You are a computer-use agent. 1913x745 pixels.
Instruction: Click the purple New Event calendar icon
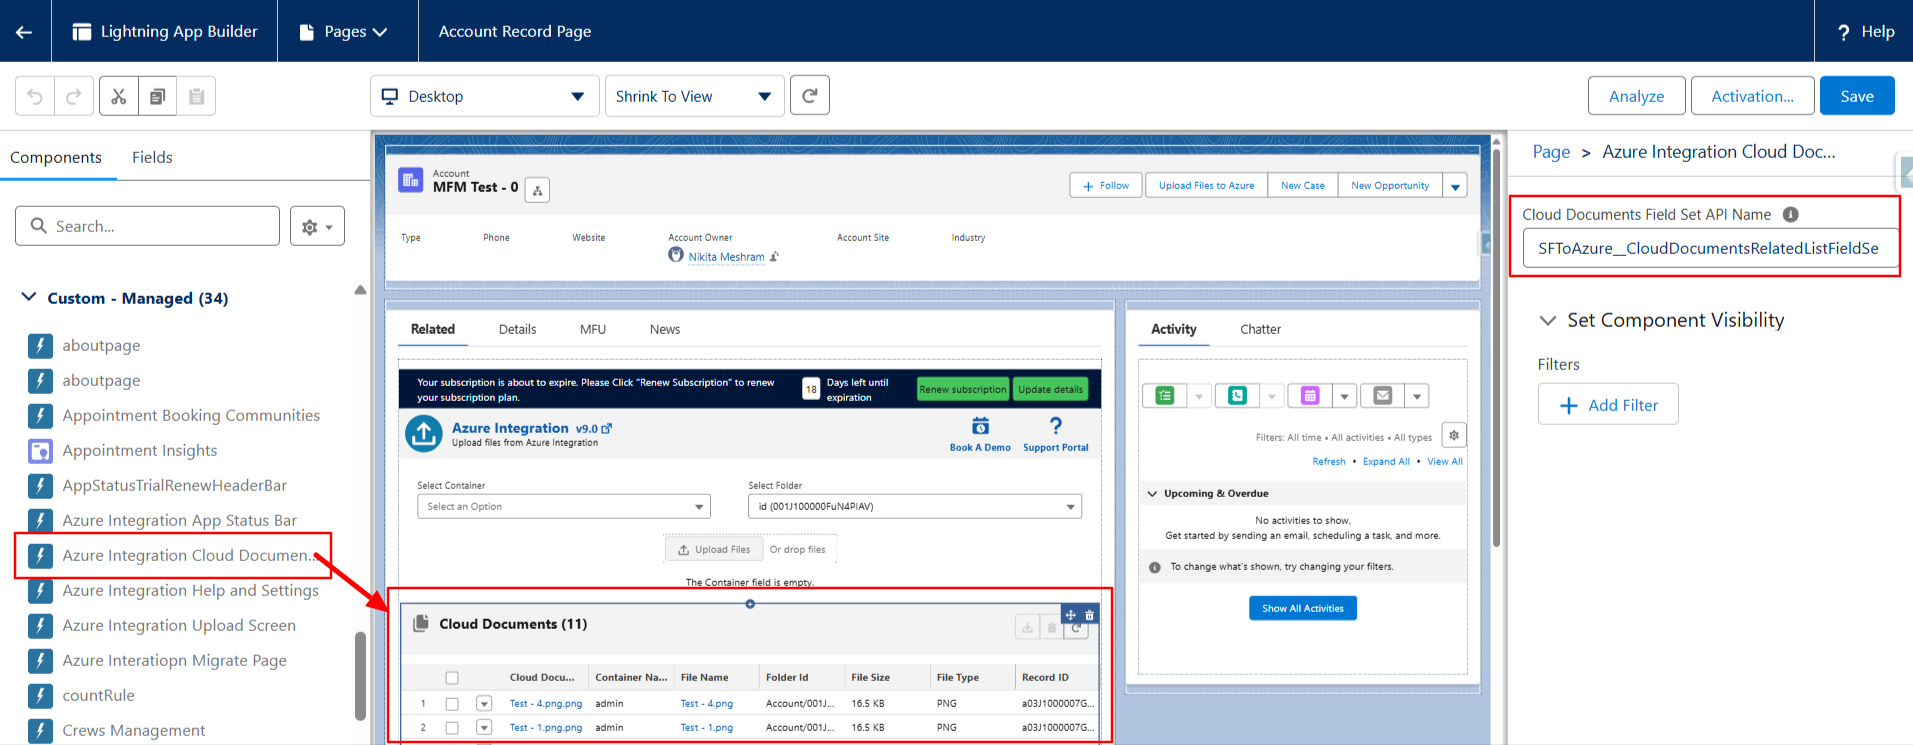(1310, 396)
